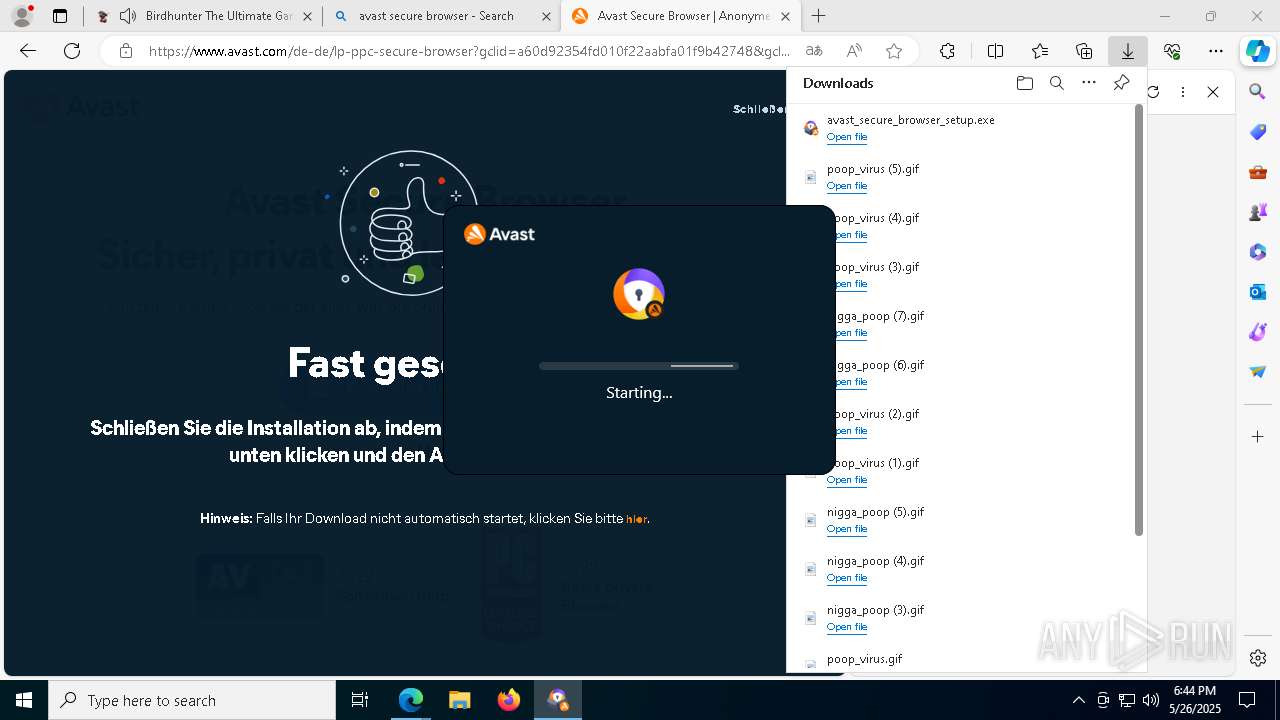Refresh the Avast page
The image size is (1280, 720).
(72, 51)
